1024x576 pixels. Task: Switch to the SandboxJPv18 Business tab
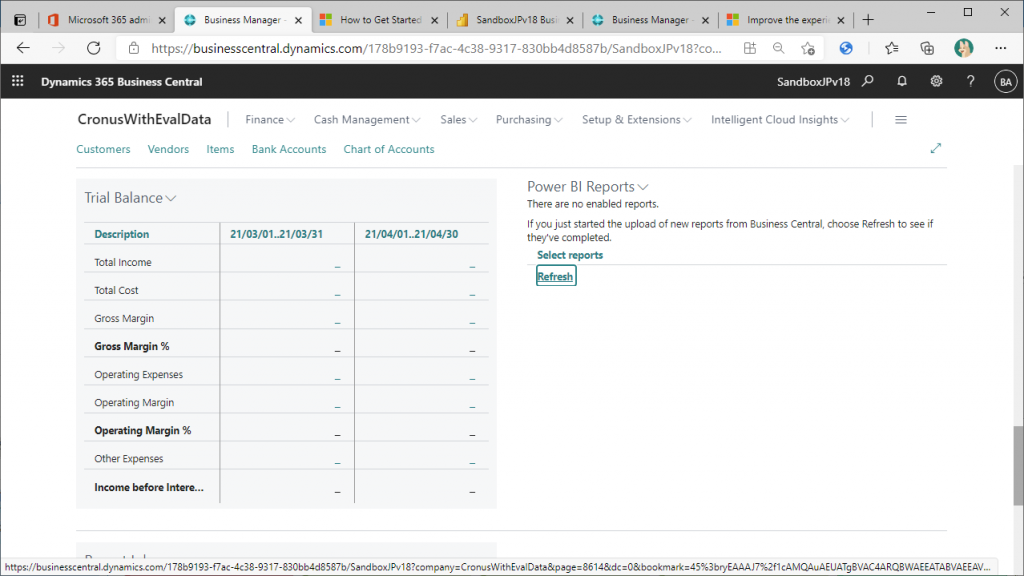tap(516, 20)
